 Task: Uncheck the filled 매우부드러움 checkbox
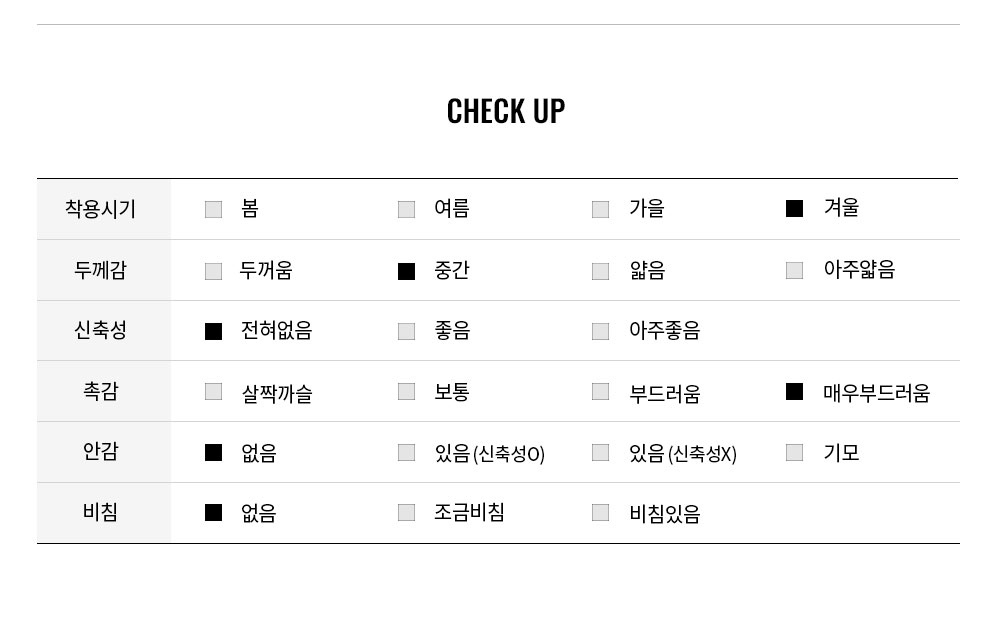point(794,392)
